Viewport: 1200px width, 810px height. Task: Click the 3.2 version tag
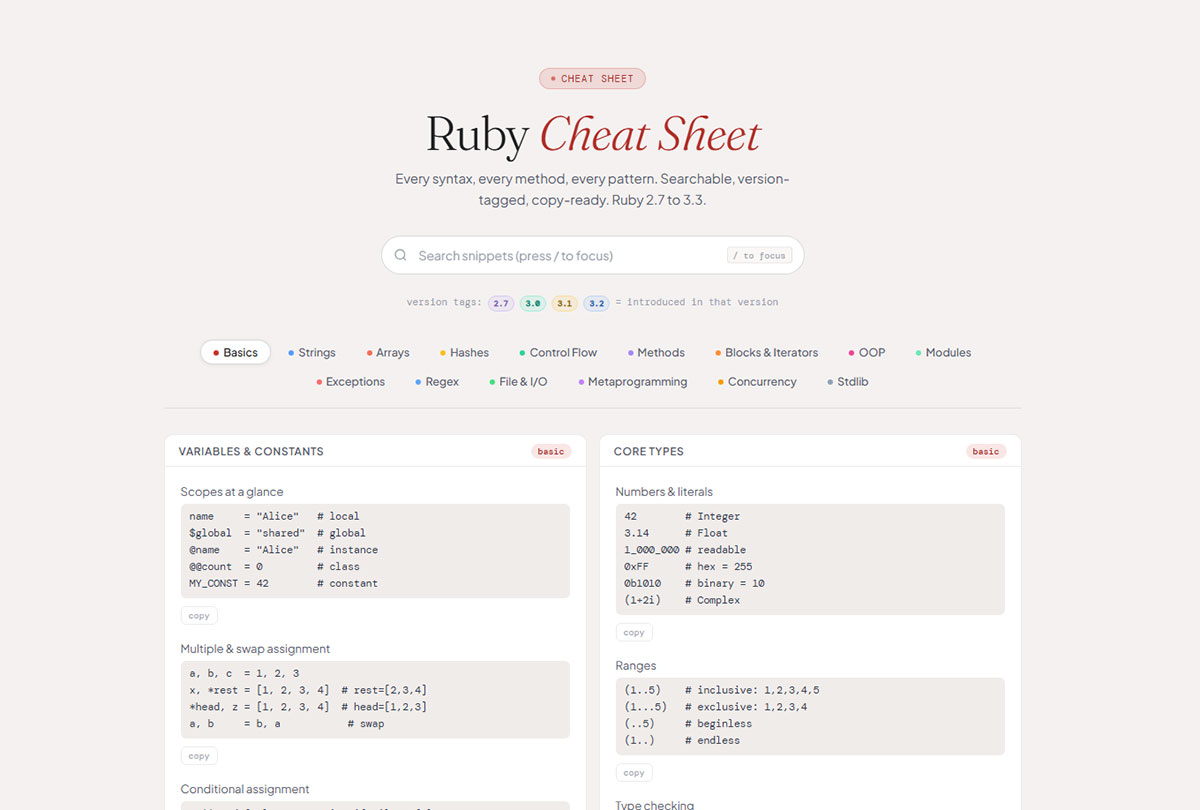pos(597,302)
